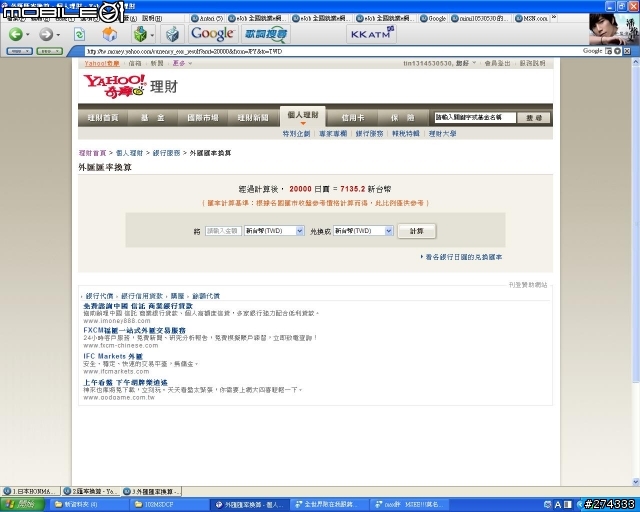Click the Home house icon
This screenshot has height=512, width=640.
coord(109,34)
